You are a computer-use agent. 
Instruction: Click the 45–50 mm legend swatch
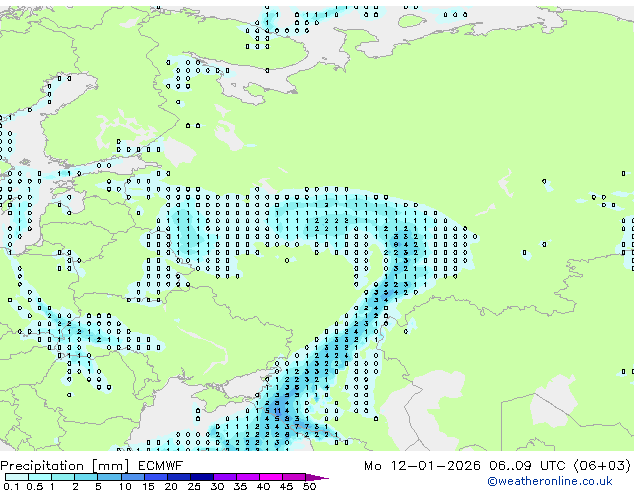coord(294,477)
